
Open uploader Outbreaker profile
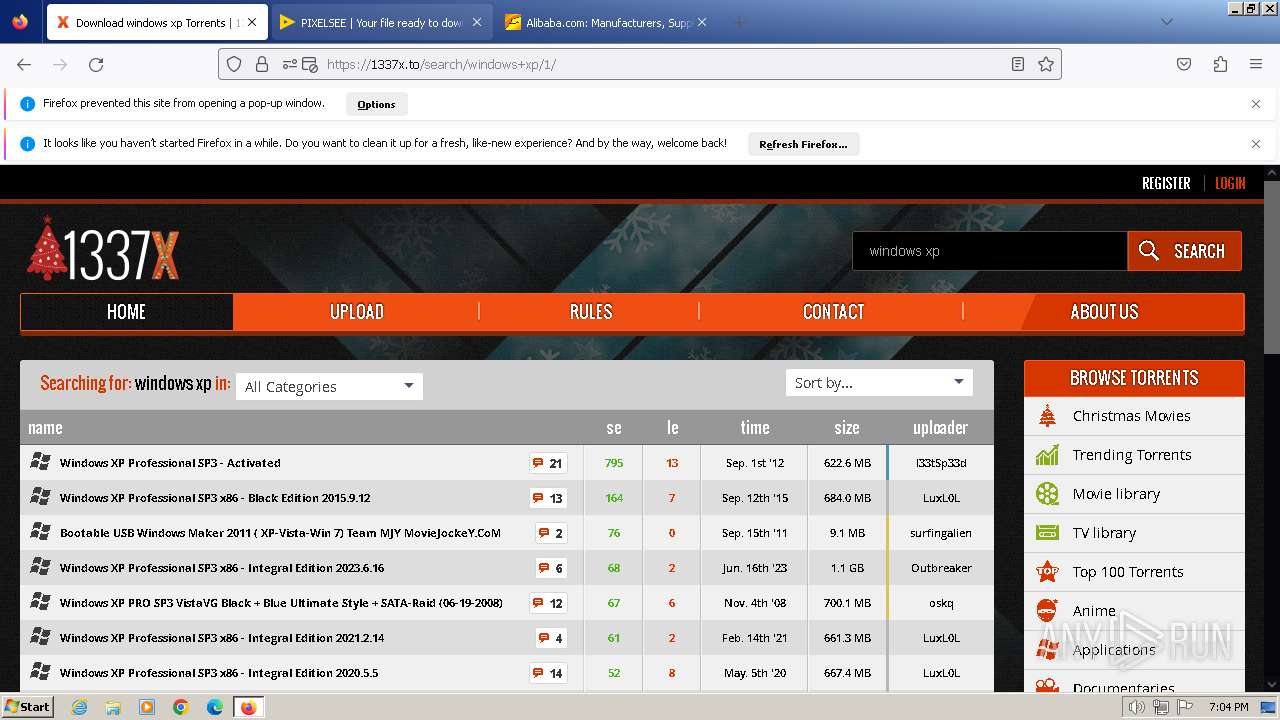(941, 568)
